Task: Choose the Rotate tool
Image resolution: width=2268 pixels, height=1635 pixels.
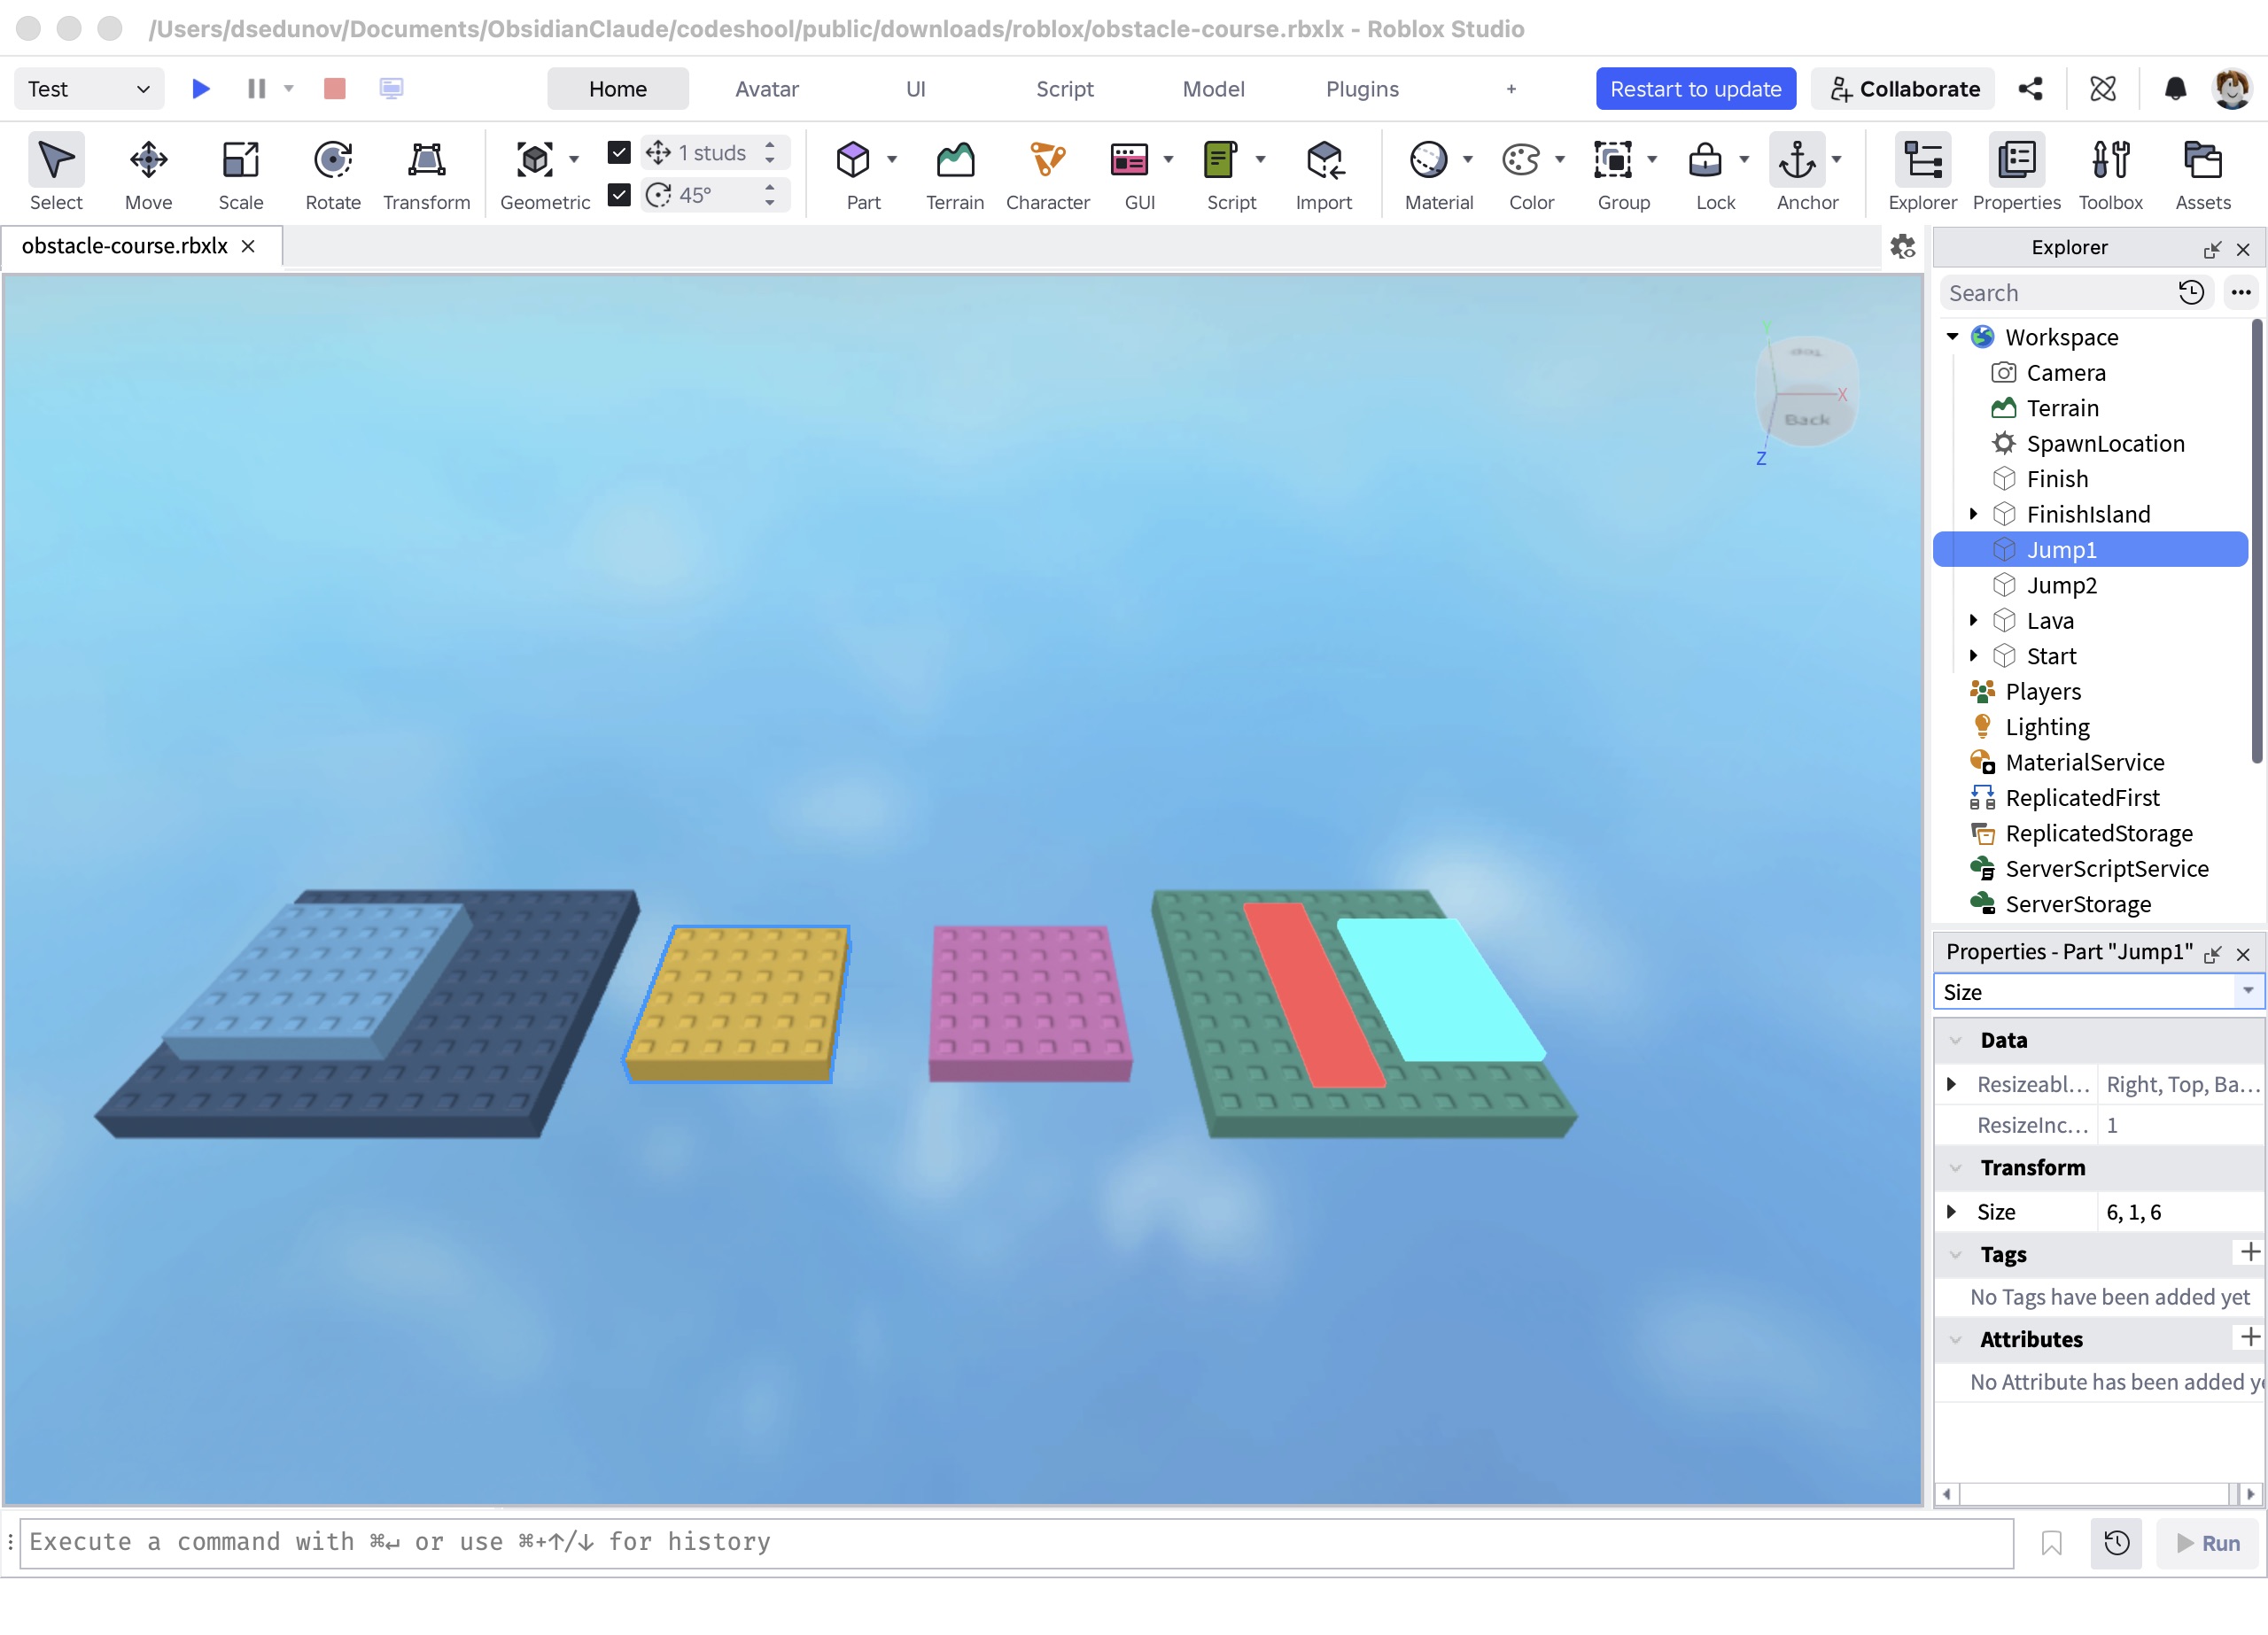Action: (332, 172)
